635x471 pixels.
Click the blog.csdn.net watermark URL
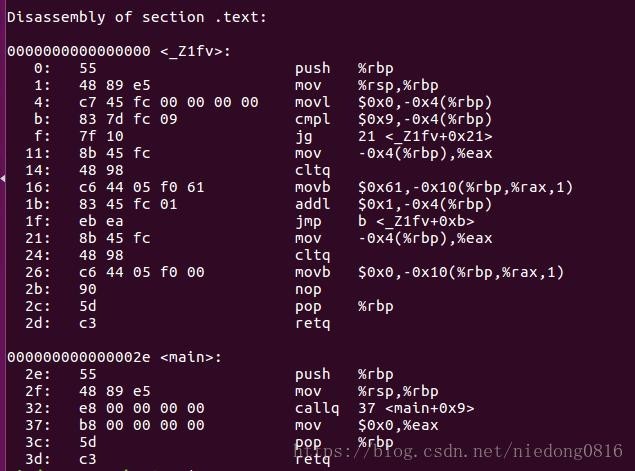[x=458, y=451]
